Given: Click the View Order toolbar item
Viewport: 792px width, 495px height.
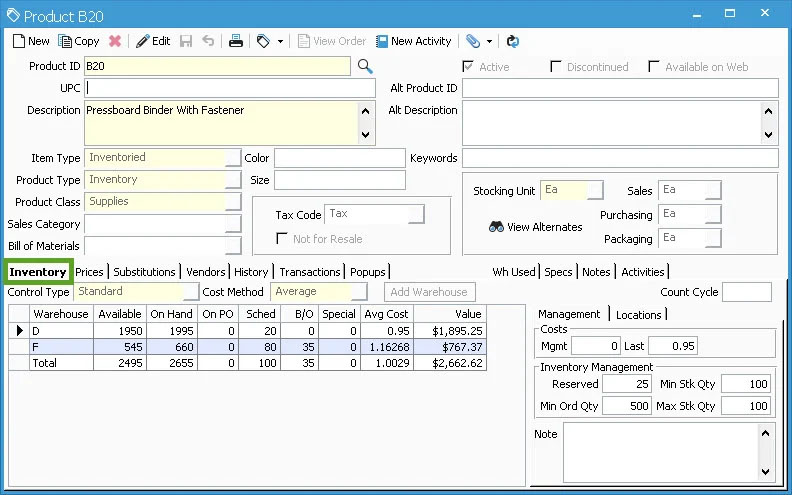Looking at the screenshot, I should tap(332, 41).
